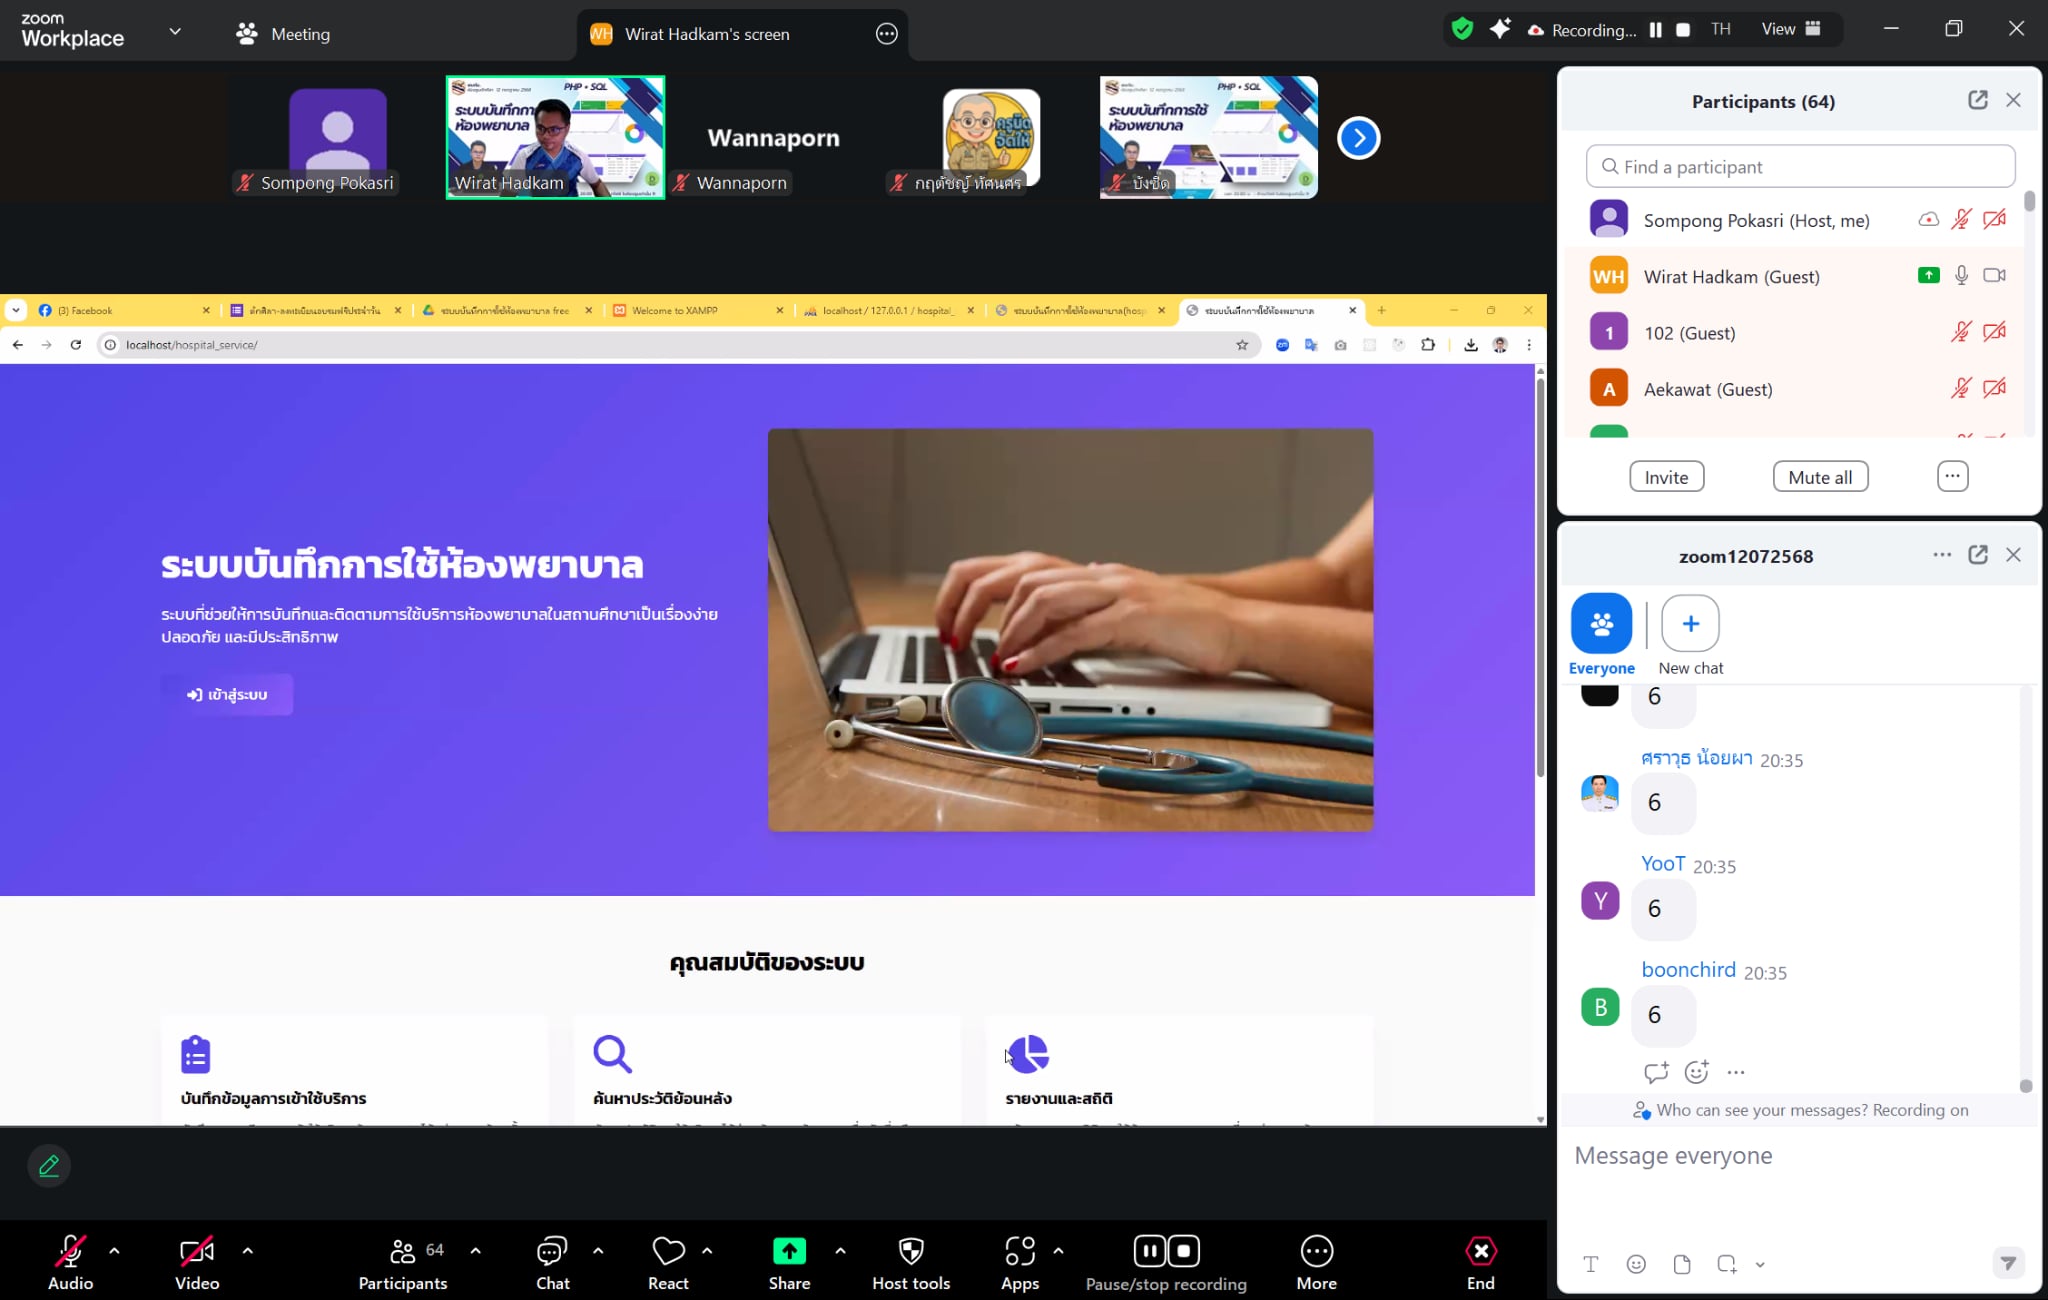Click the Mute all button
The height and width of the screenshot is (1300, 2048).
coord(1820,477)
